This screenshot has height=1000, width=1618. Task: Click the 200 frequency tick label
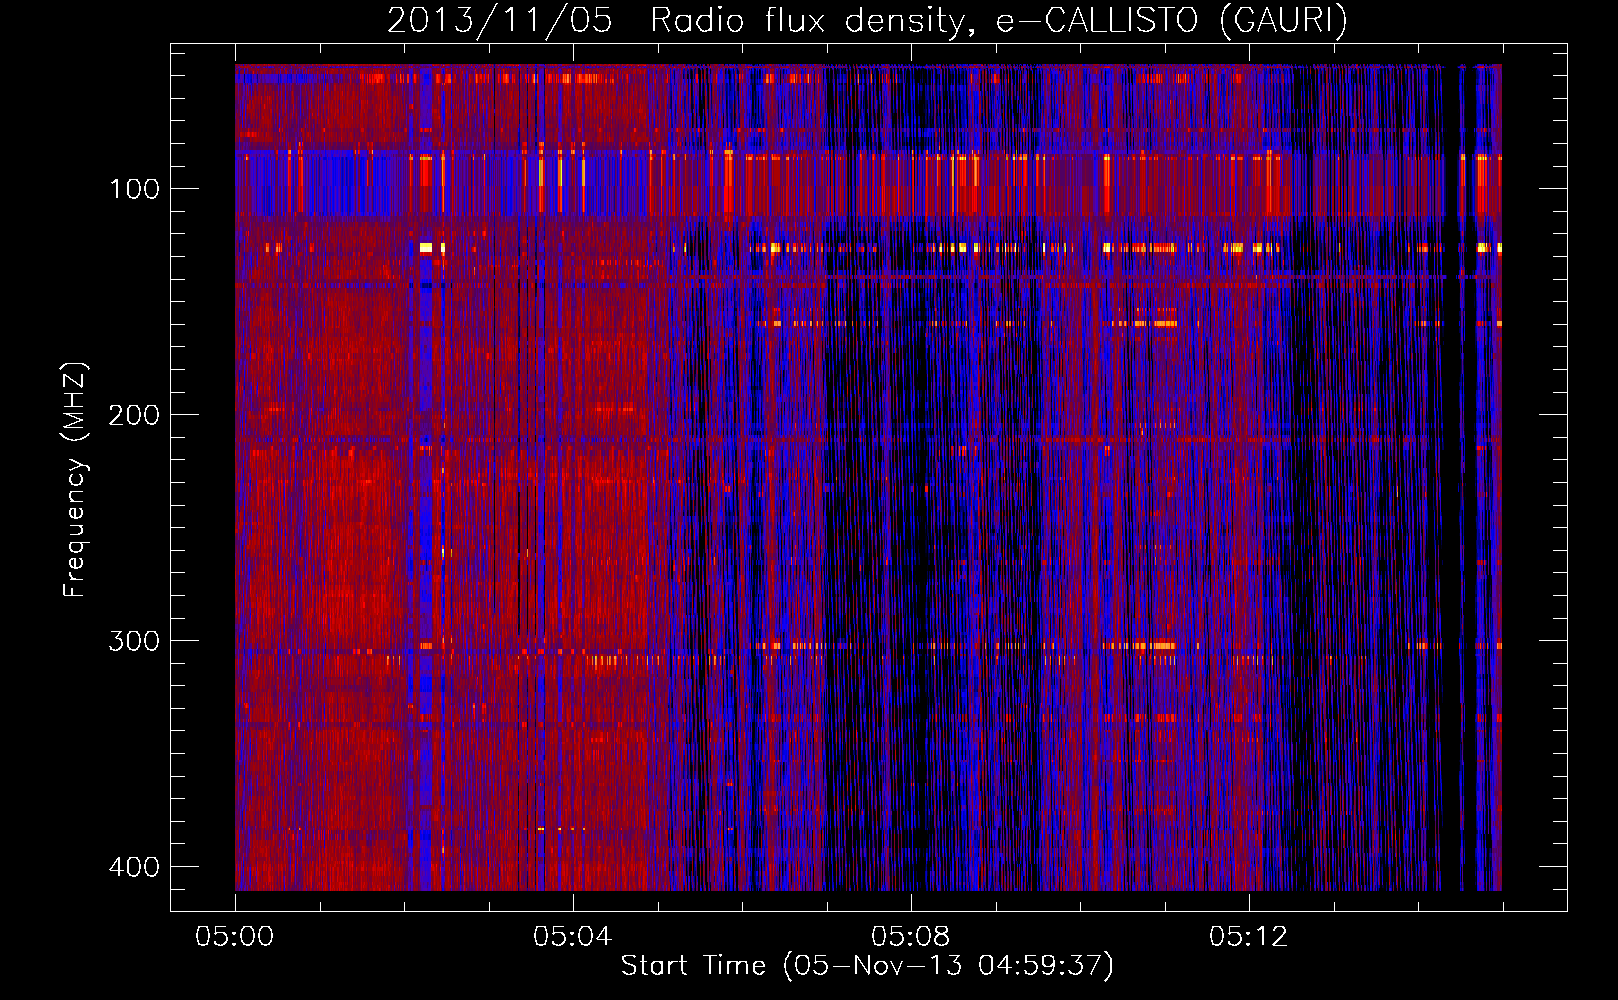pyautogui.click(x=134, y=415)
